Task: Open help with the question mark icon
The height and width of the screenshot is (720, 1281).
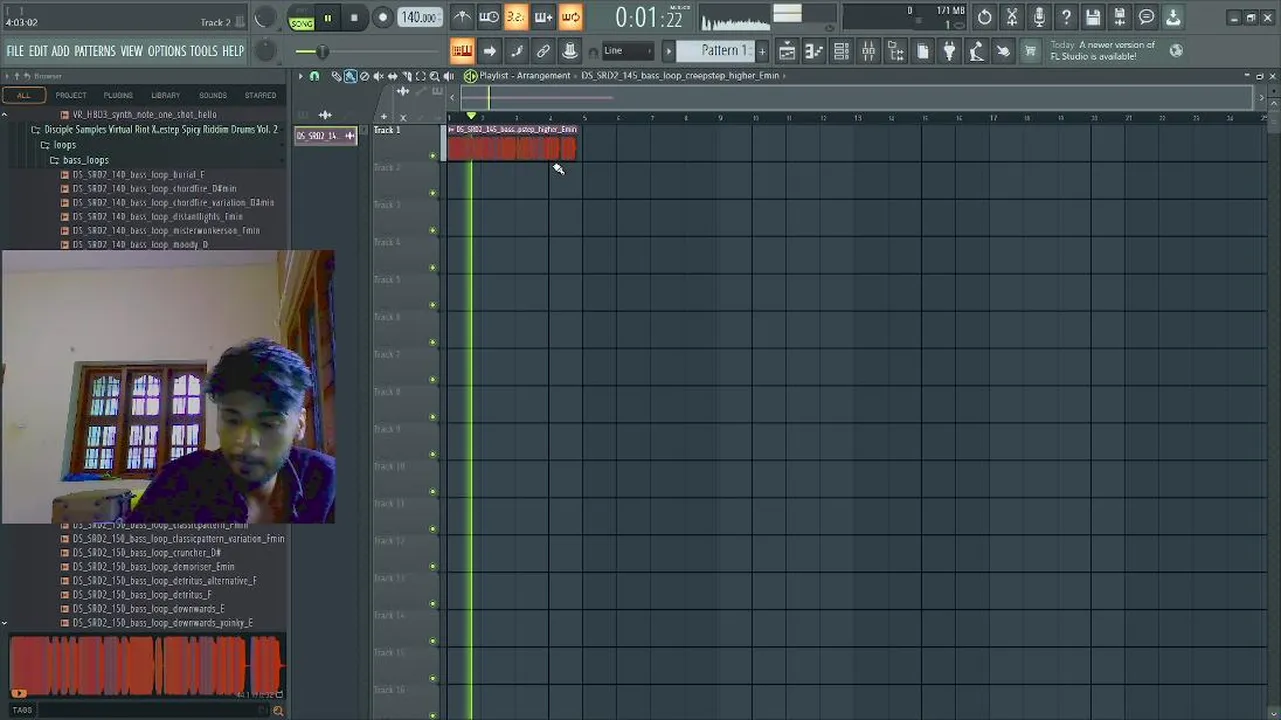Action: pos(1066,17)
